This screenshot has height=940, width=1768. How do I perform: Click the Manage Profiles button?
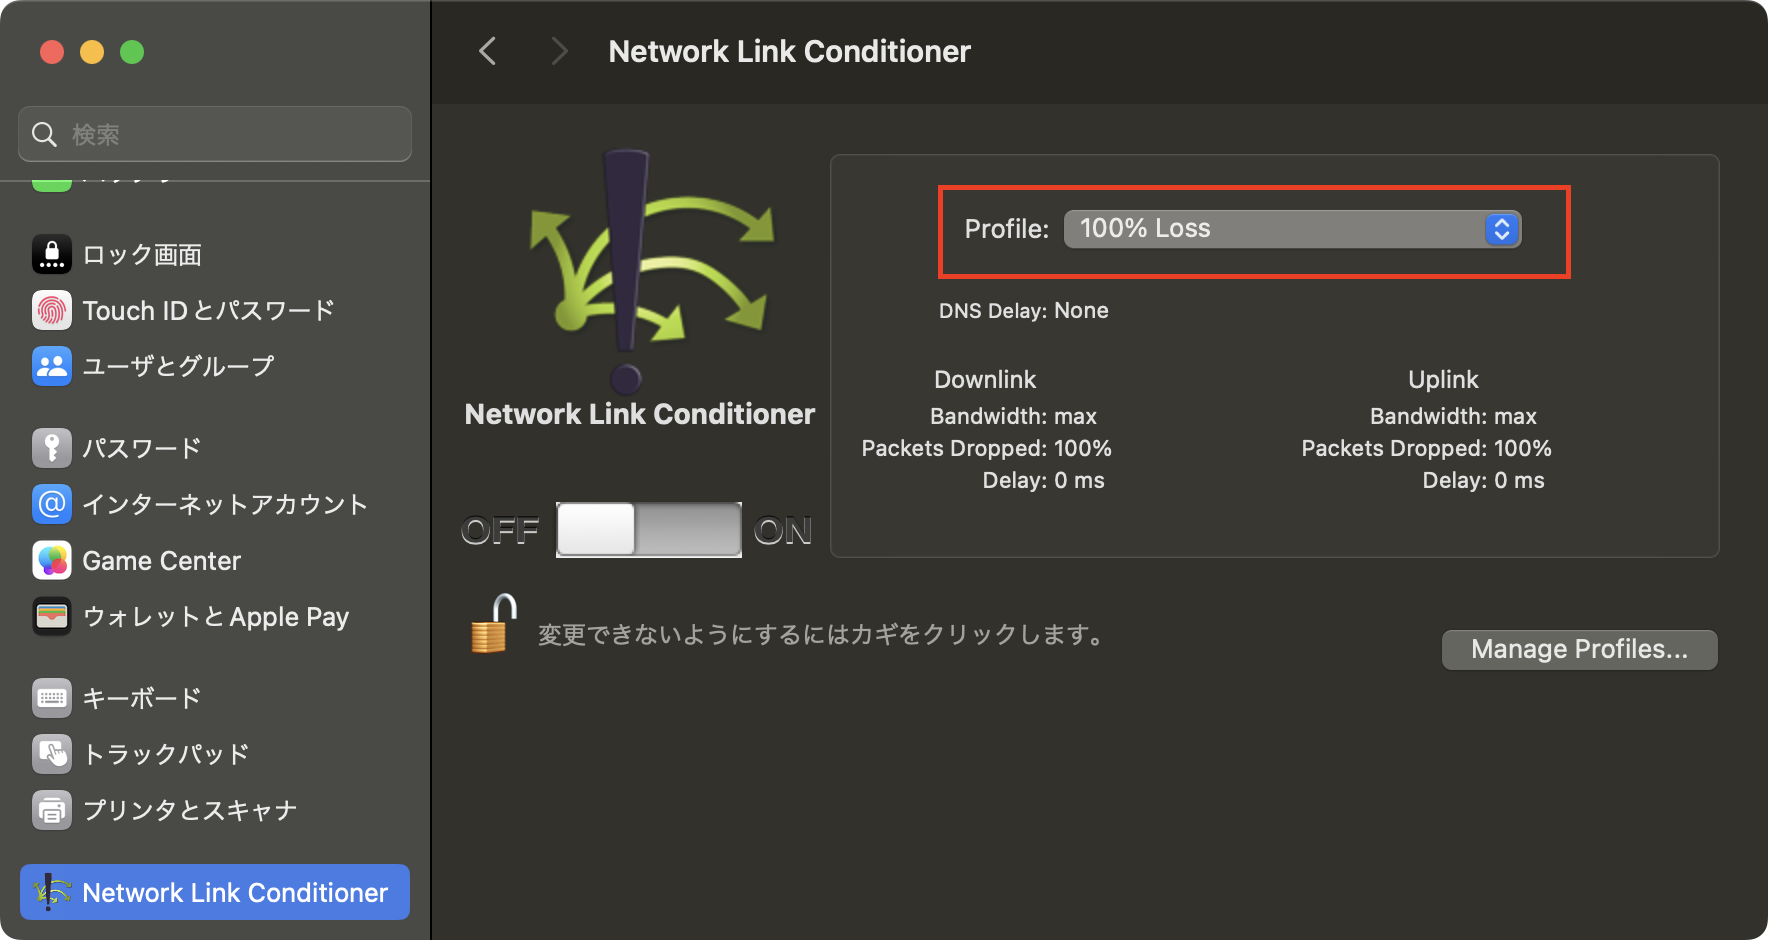pyautogui.click(x=1578, y=649)
